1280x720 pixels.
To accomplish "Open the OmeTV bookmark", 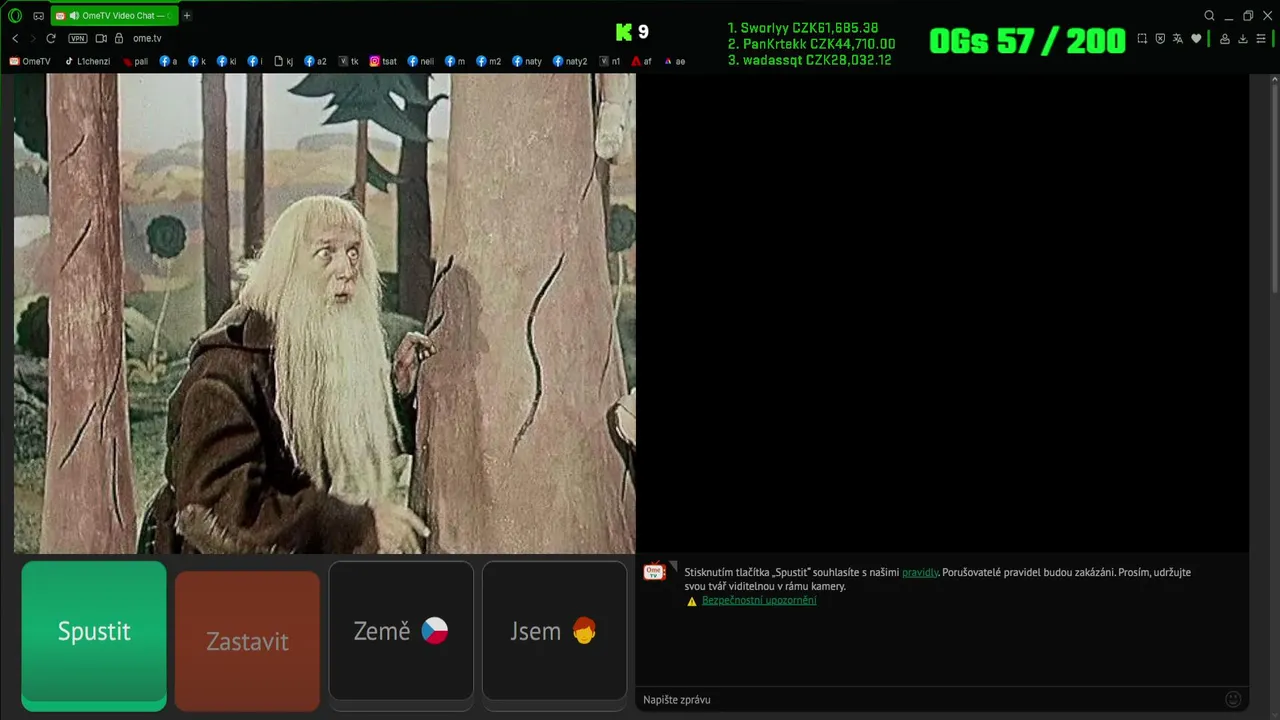I will tap(30, 61).
